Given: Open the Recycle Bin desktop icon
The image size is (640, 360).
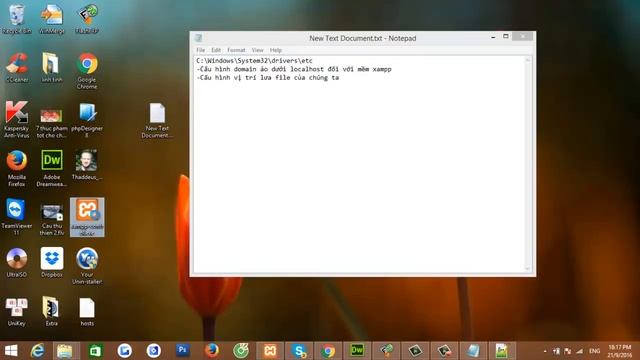Looking at the screenshot, I should pos(17,19).
